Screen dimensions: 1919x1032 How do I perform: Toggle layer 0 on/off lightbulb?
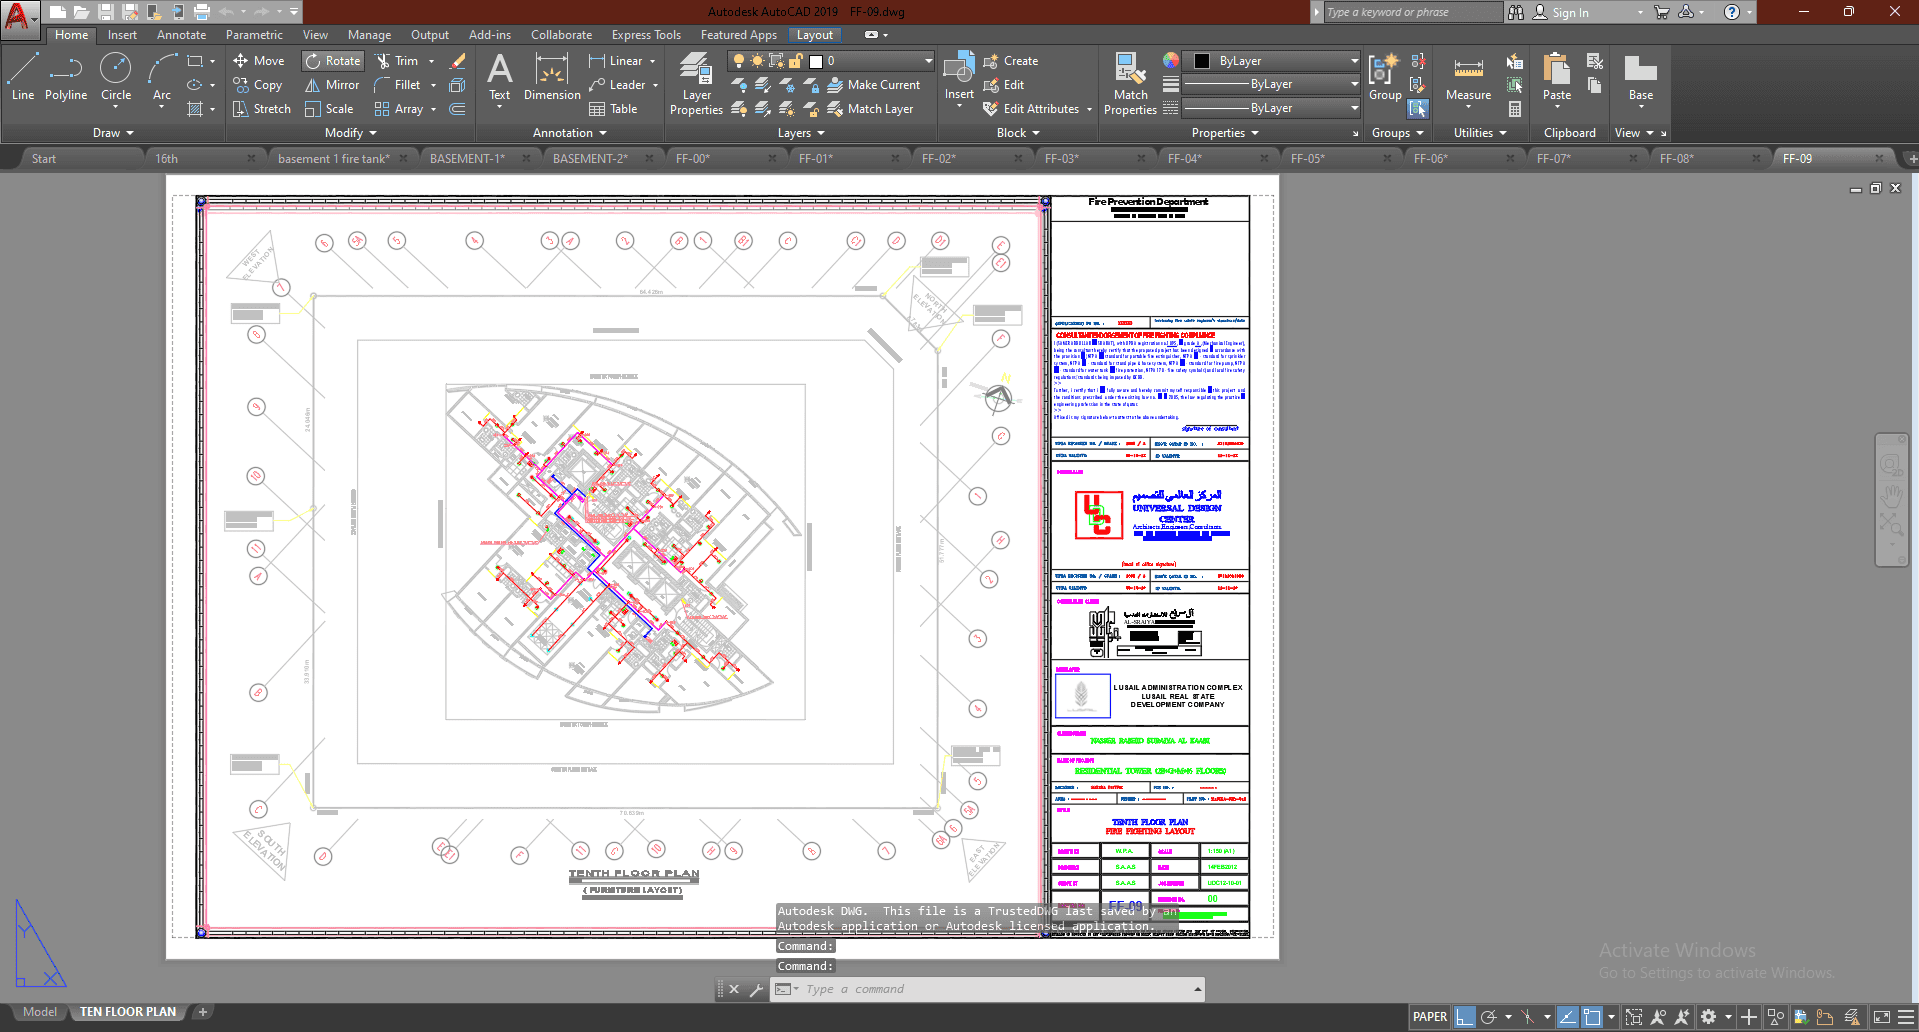click(739, 61)
